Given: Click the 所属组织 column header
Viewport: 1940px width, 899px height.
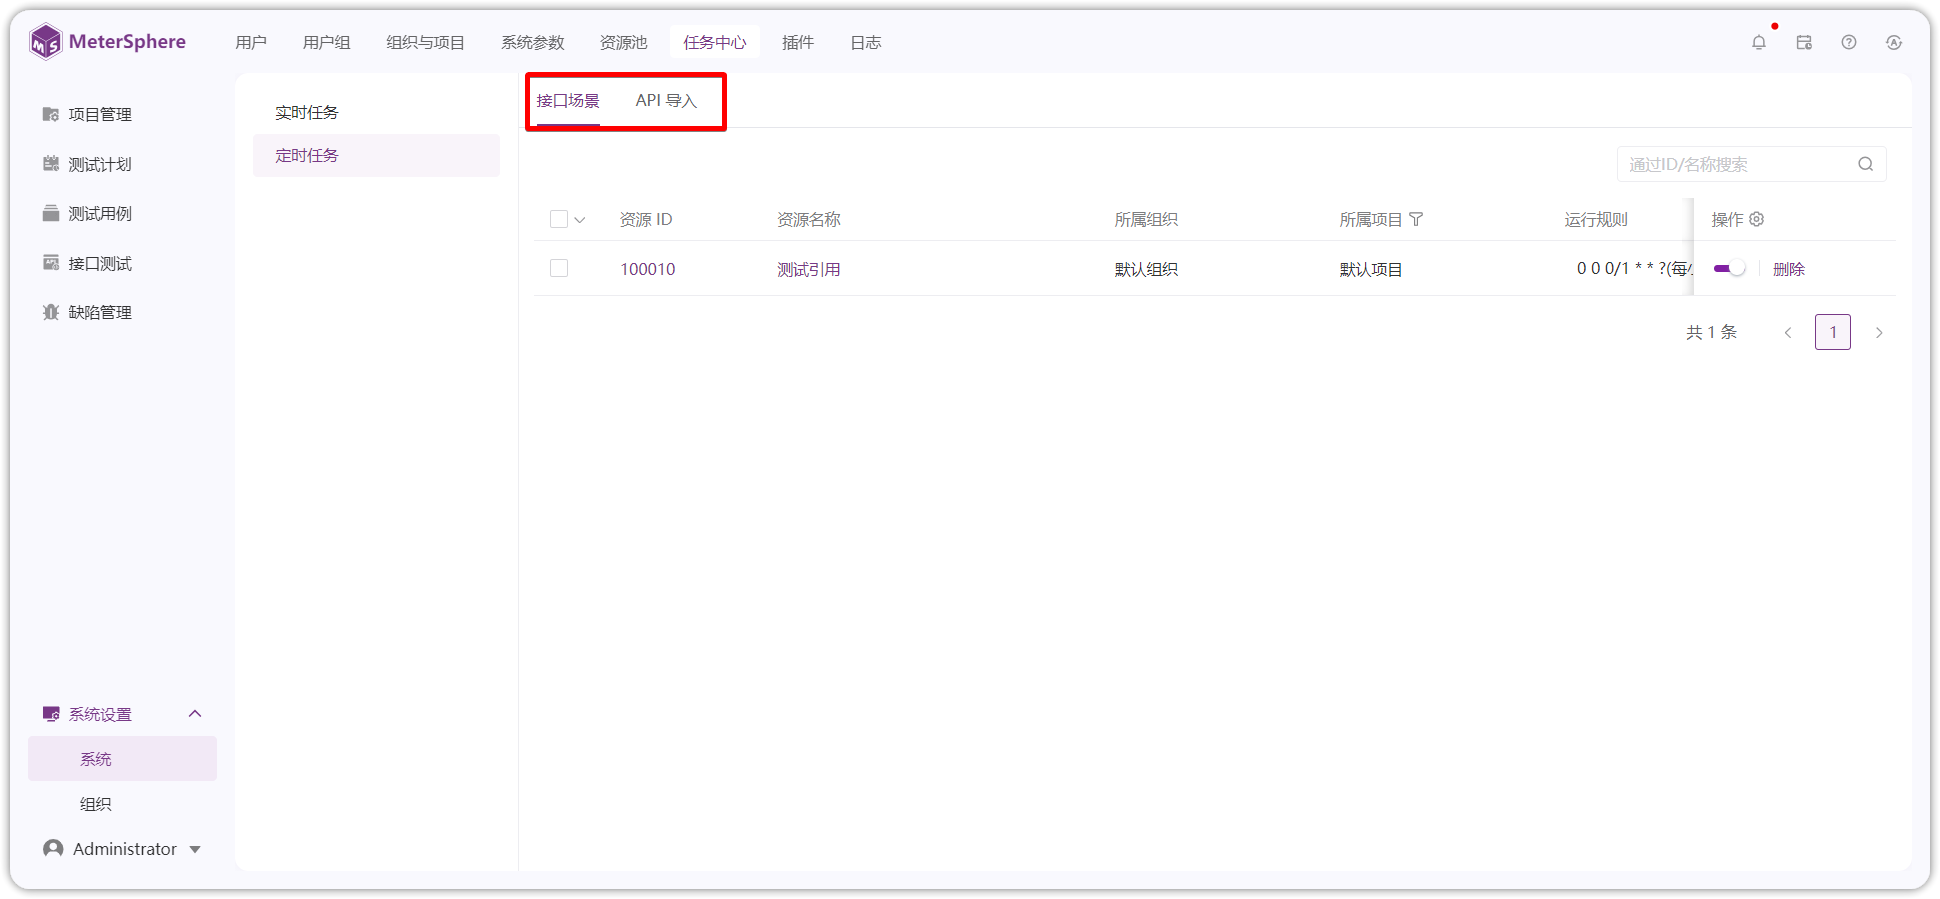Looking at the screenshot, I should tap(1146, 219).
